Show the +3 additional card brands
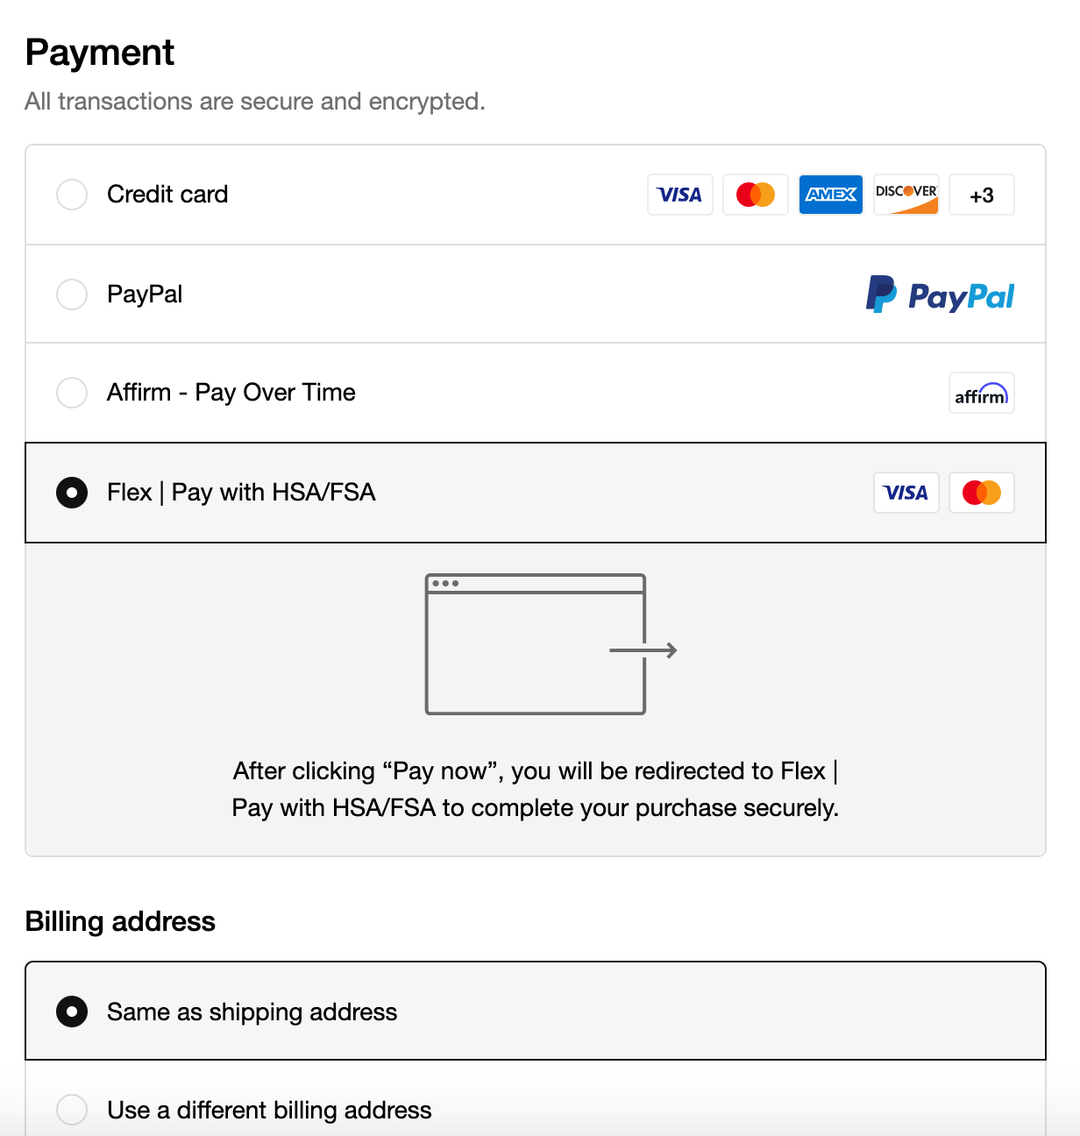The width and height of the screenshot is (1080, 1136). pos(981,195)
